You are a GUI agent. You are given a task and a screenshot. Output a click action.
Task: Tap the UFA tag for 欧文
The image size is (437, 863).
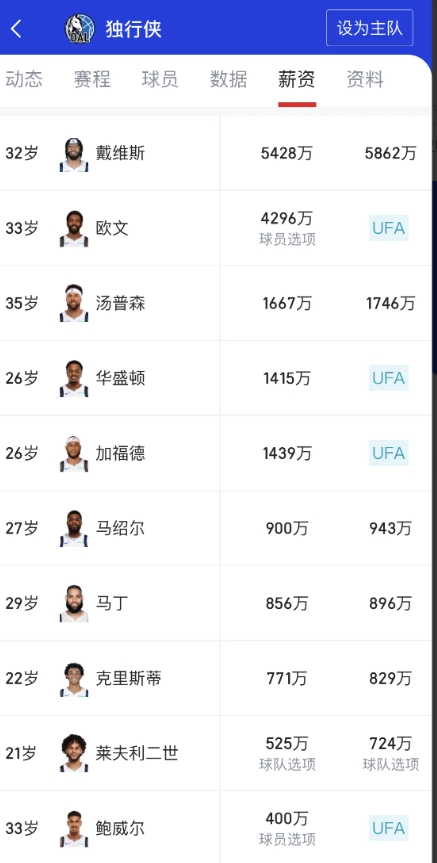click(x=389, y=228)
